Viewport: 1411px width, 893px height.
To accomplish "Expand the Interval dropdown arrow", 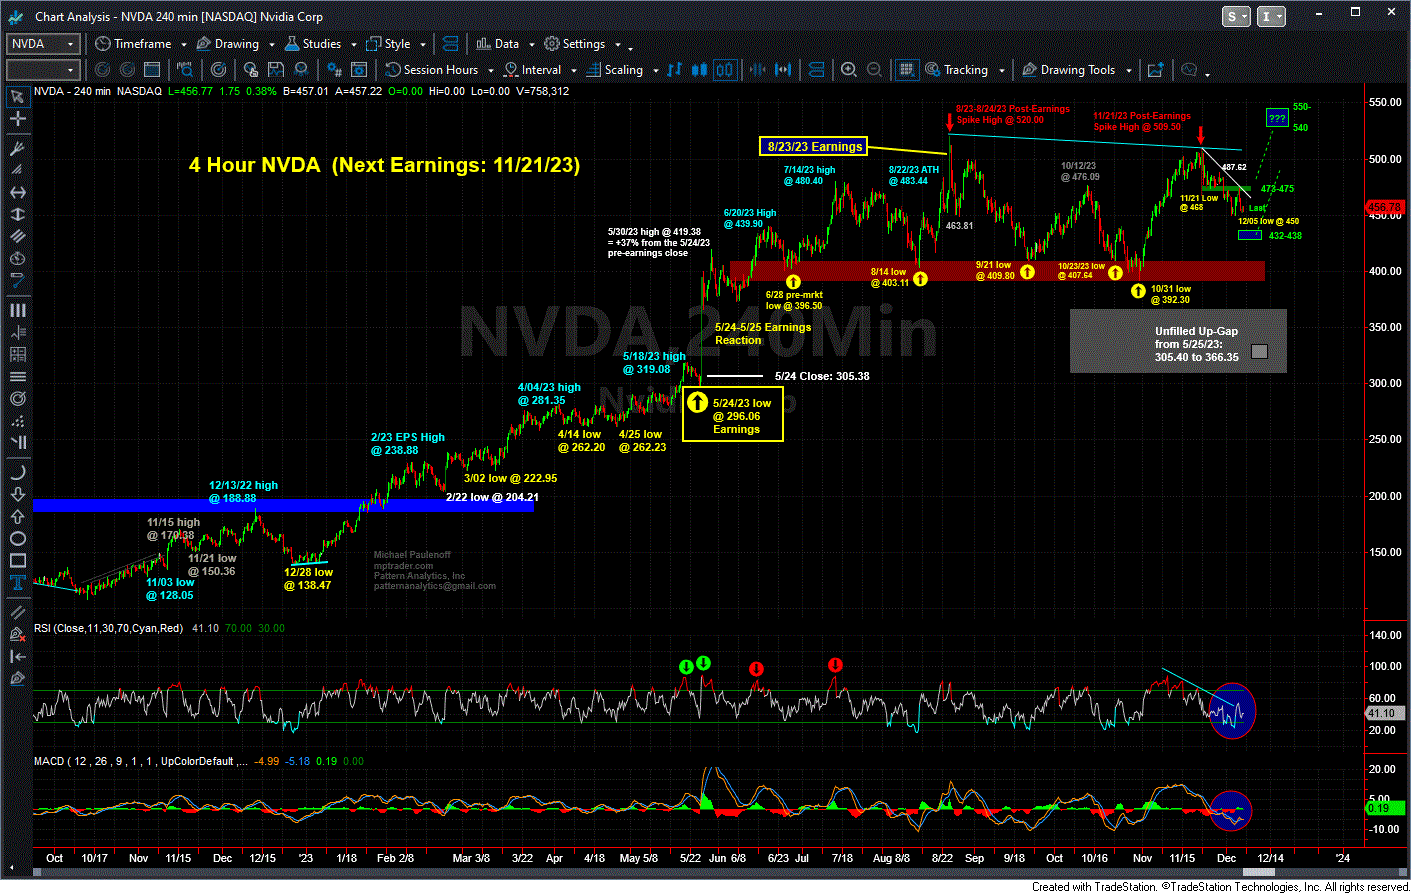I will coord(574,71).
